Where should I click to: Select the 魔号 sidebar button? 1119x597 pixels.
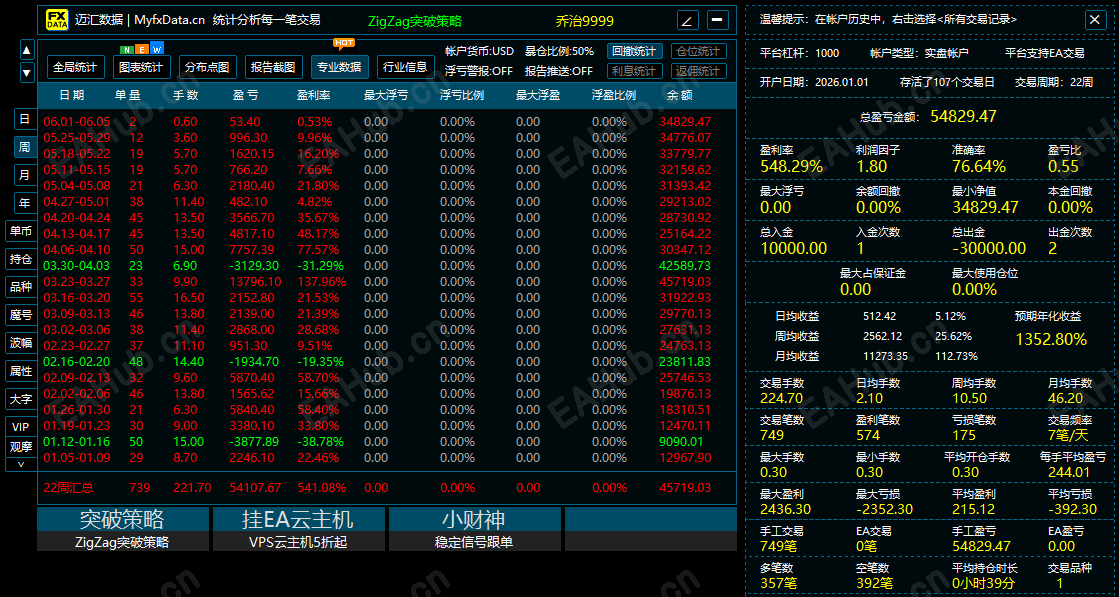click(21, 315)
